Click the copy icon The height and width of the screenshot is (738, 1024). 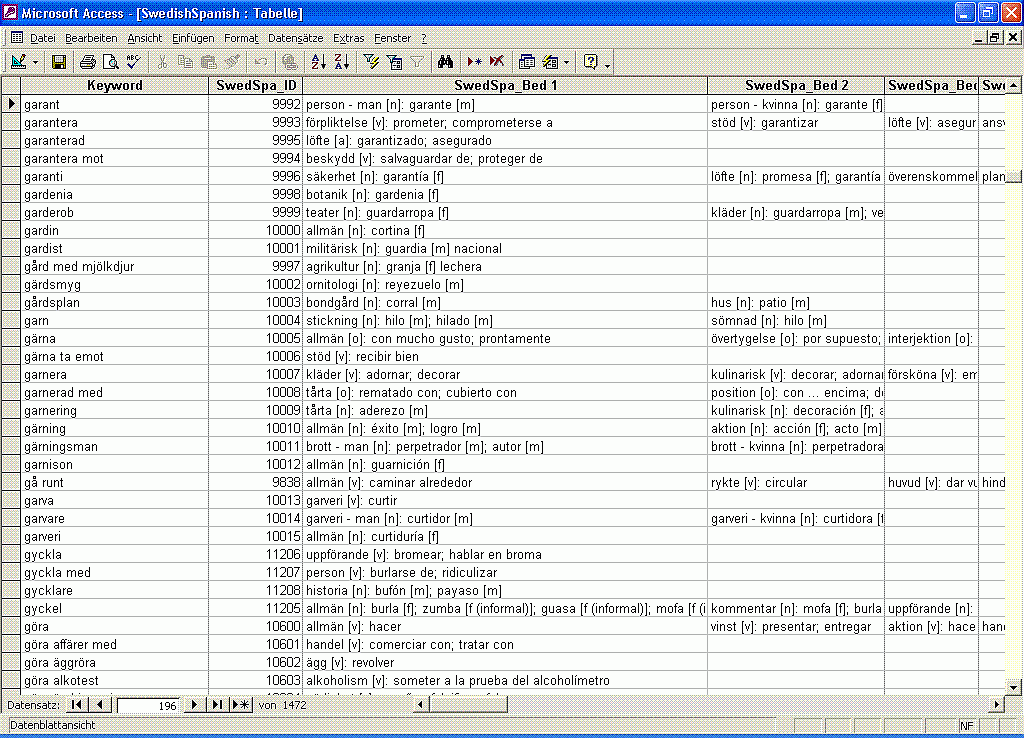pos(185,62)
